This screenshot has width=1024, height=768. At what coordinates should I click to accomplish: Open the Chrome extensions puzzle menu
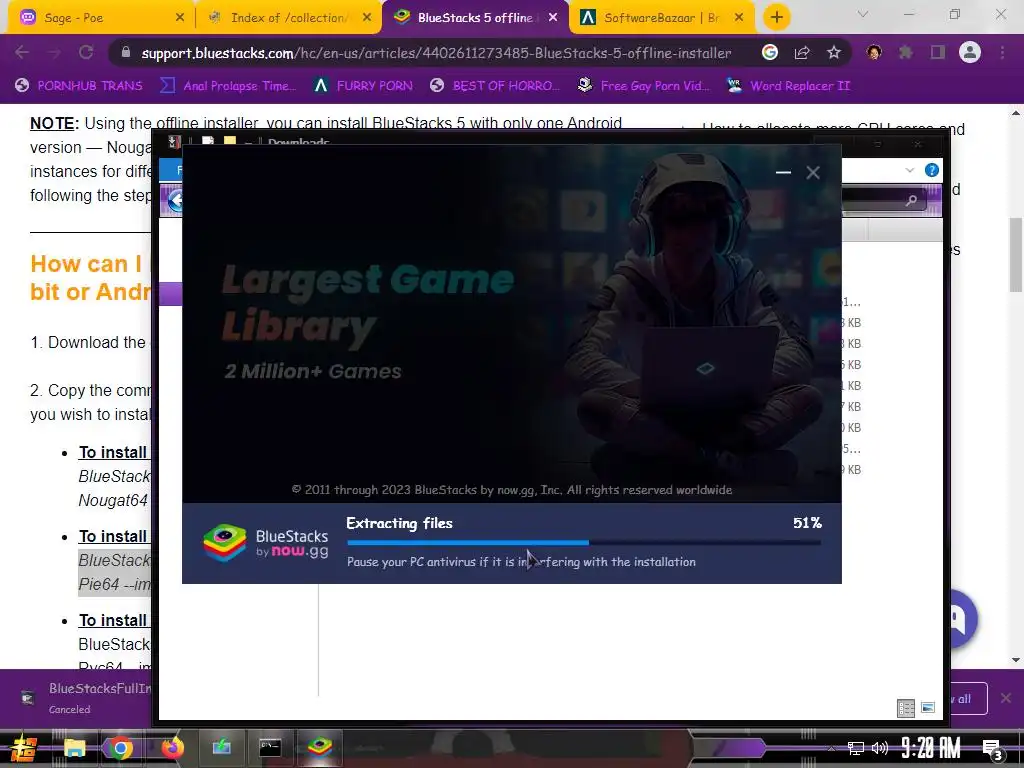pos(906,53)
